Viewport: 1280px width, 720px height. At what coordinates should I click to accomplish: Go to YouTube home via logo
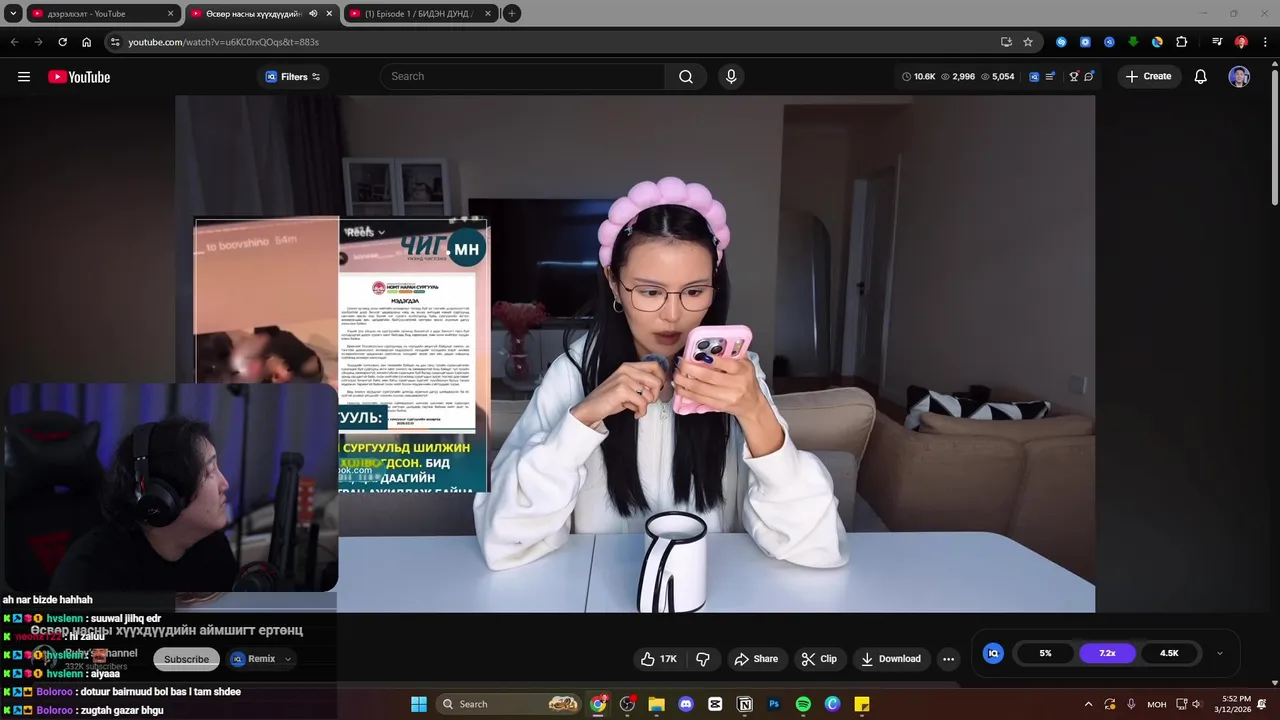point(79,77)
